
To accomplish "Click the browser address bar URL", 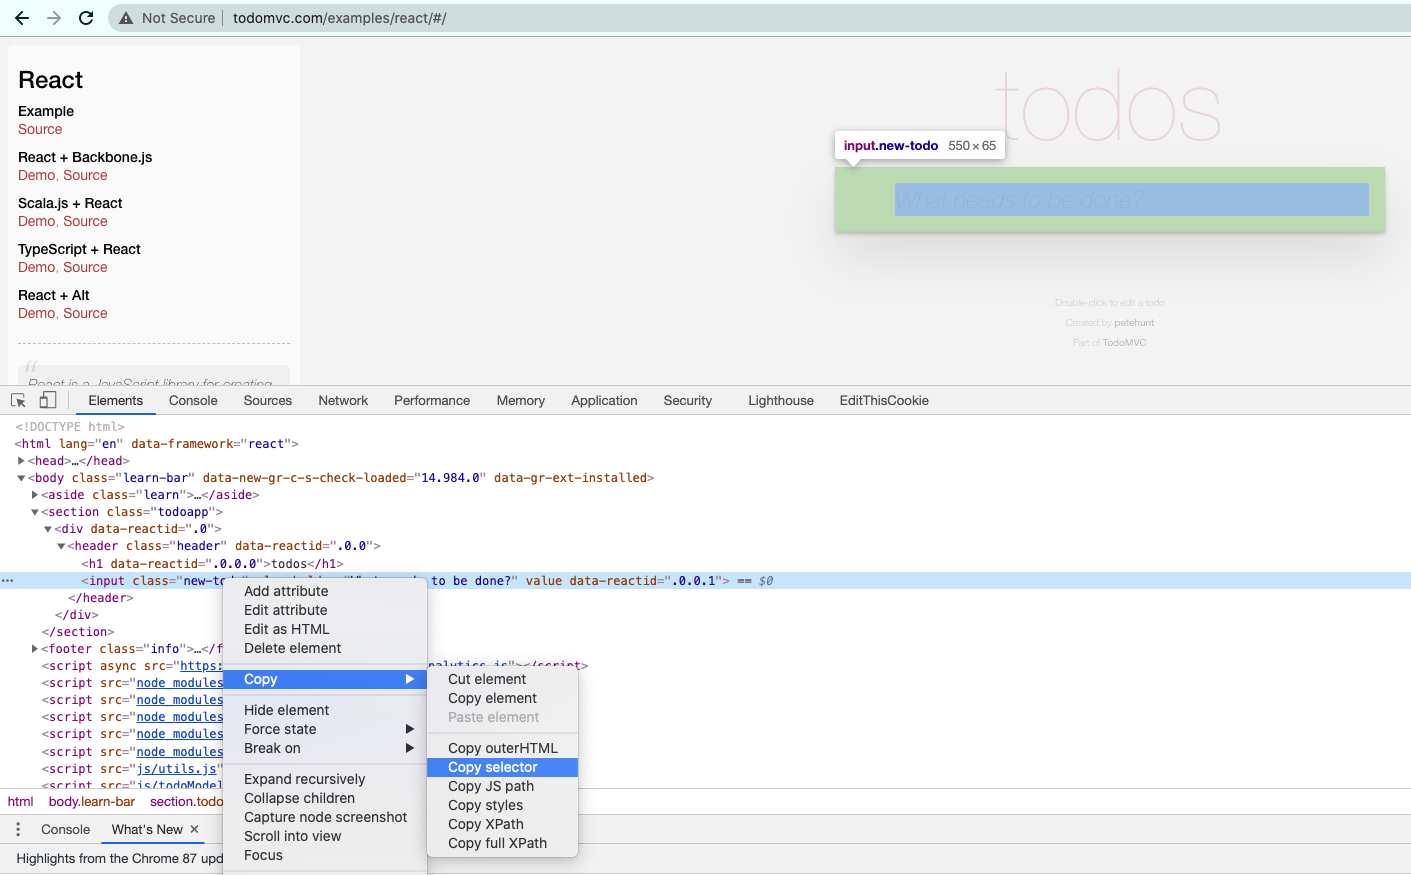I will tap(340, 18).
